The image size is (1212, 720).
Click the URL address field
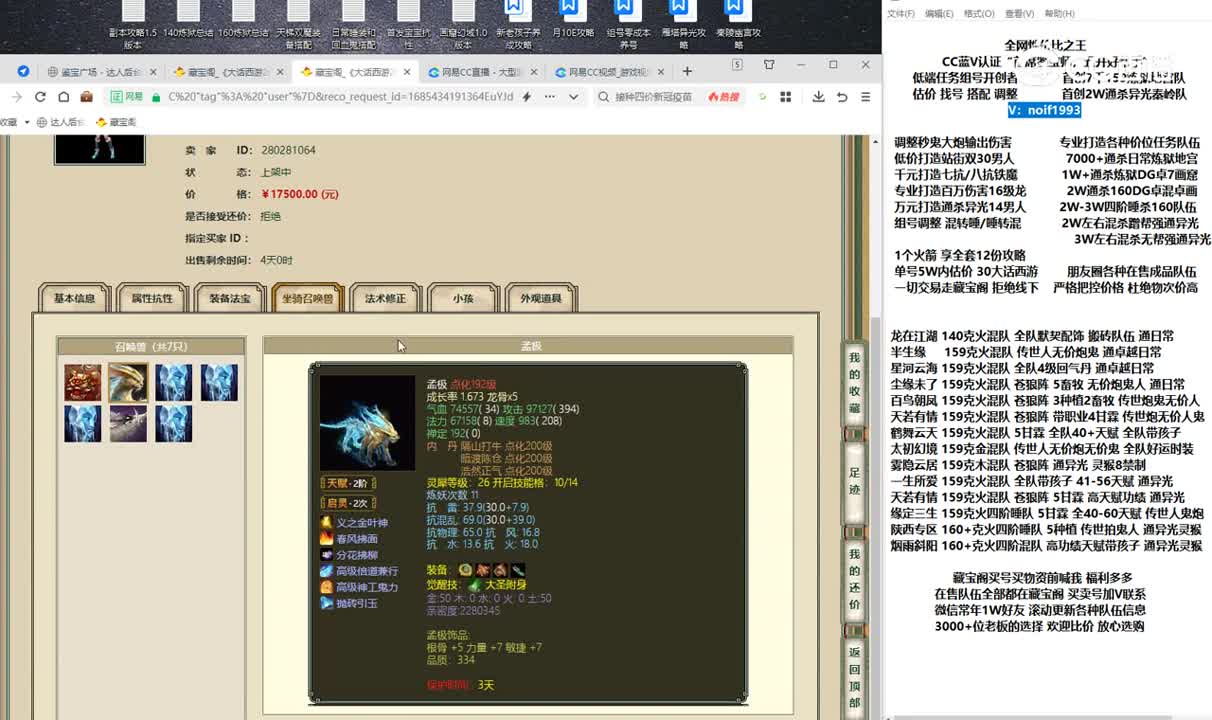tap(340, 97)
